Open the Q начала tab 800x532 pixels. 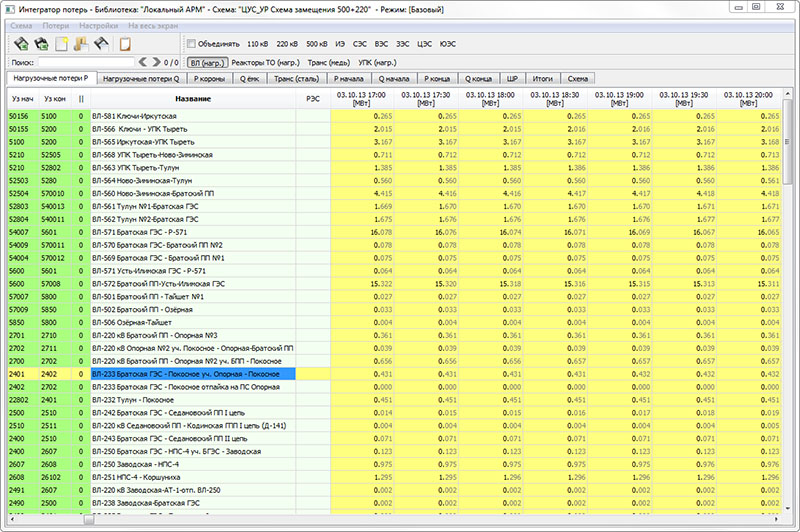[x=394, y=79]
